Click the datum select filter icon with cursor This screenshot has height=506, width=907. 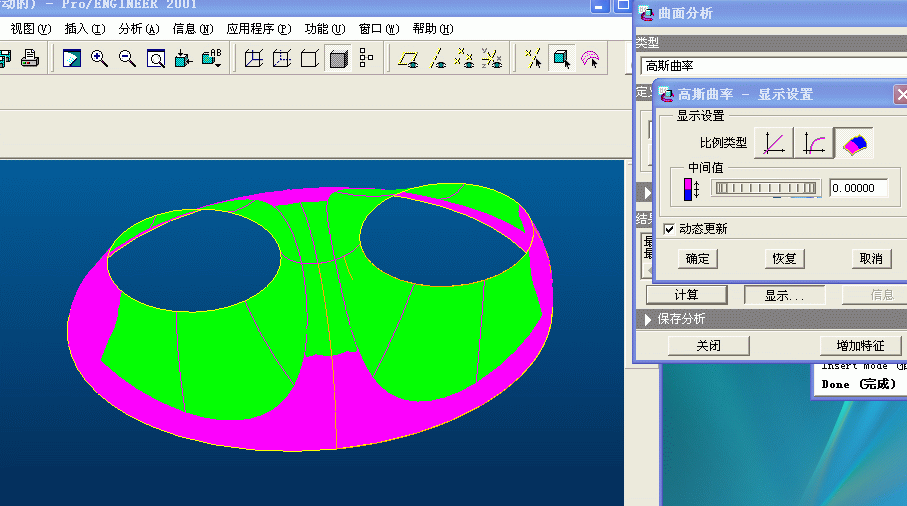(533, 58)
